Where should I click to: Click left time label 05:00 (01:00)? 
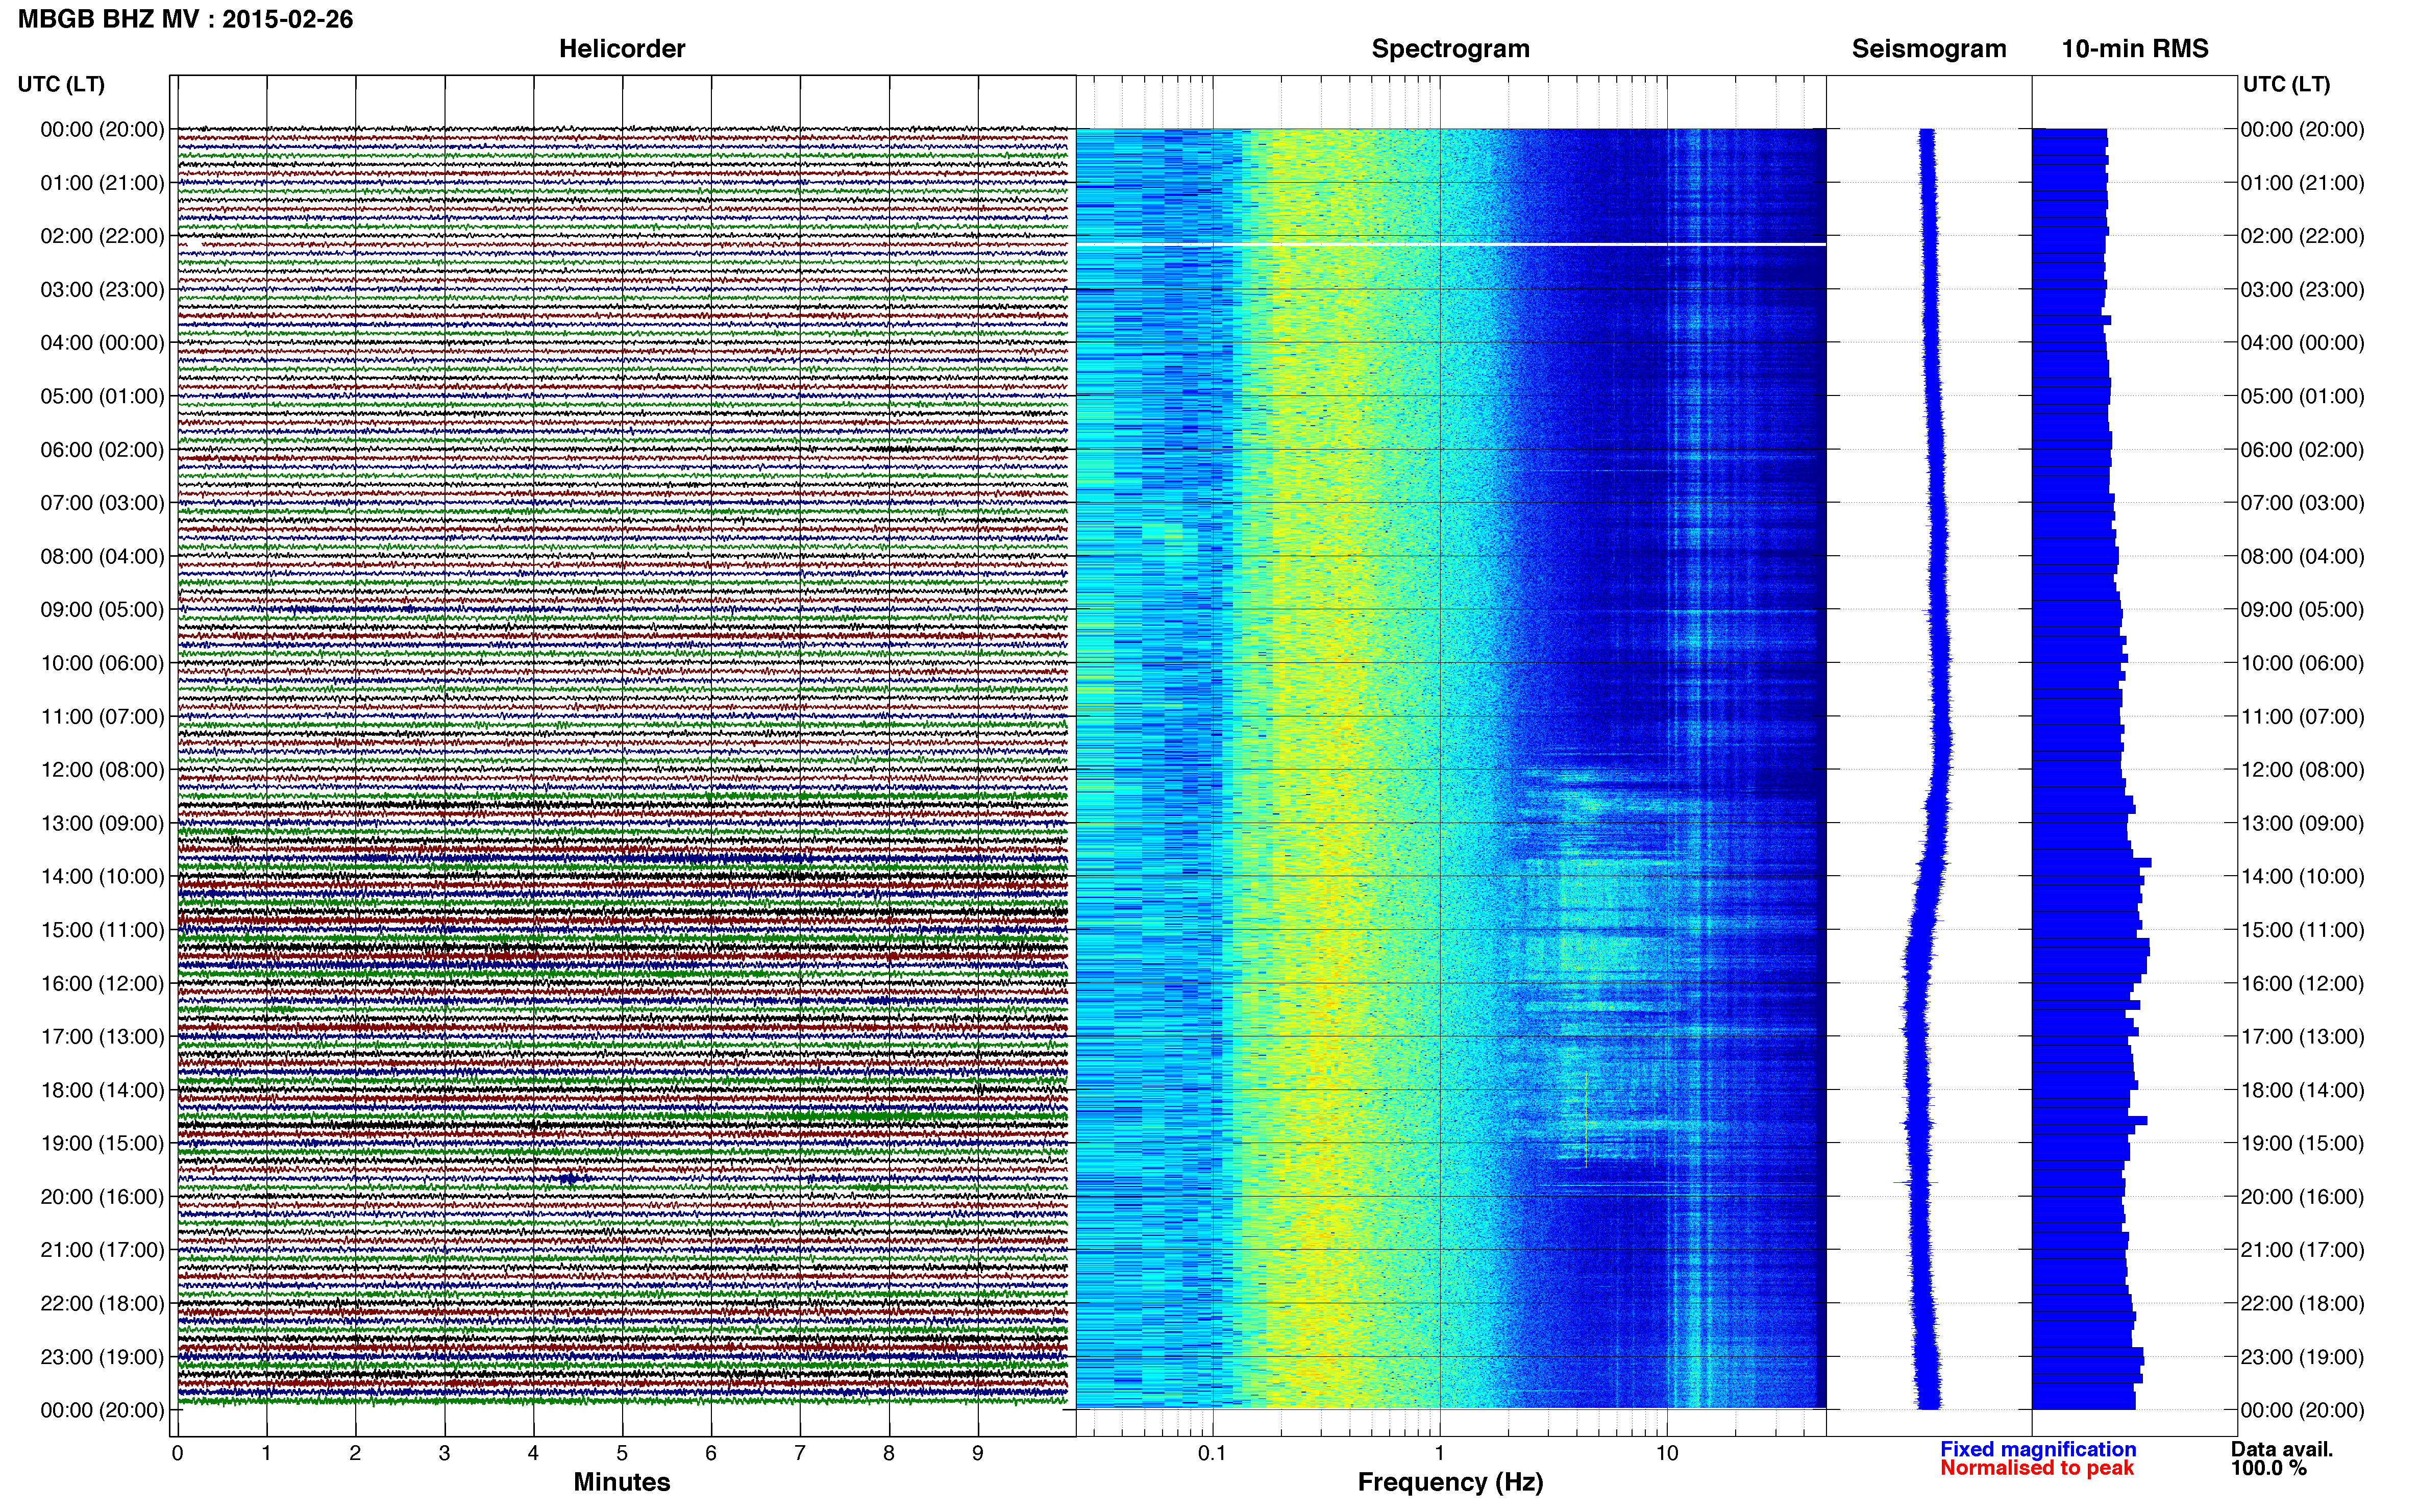pos(102,396)
